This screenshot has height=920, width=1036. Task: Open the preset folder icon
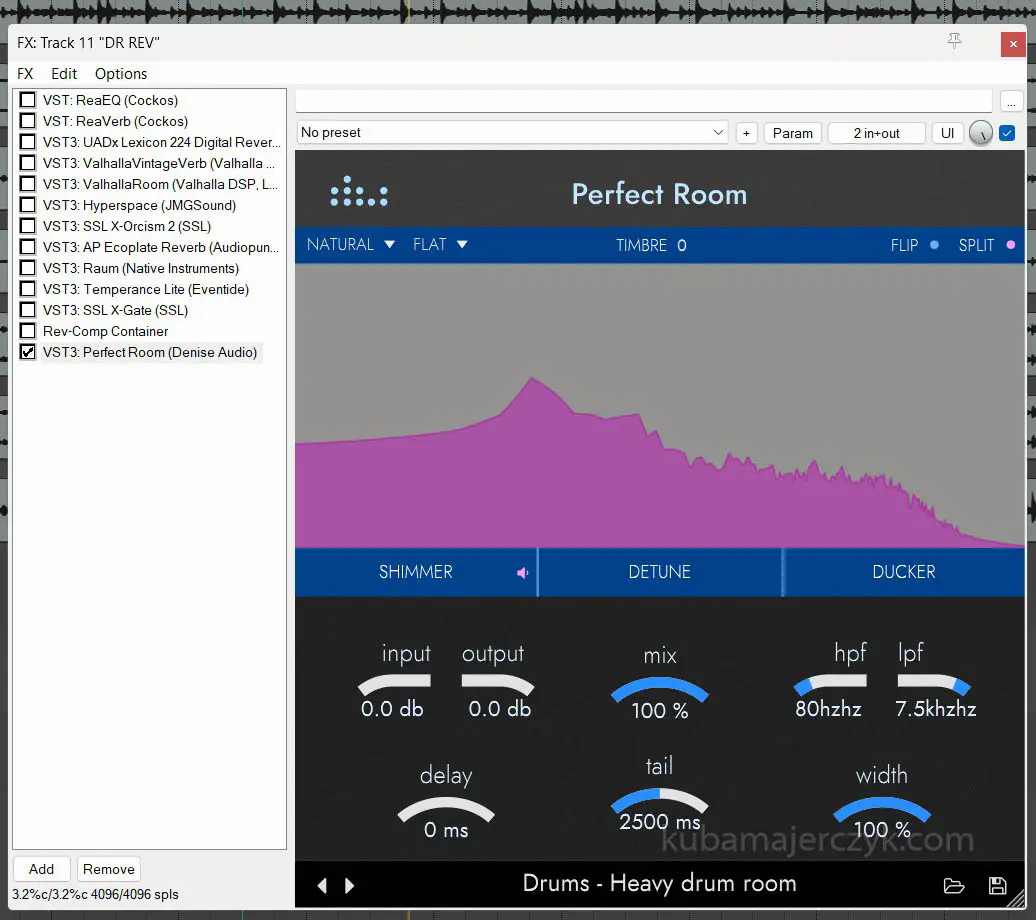tap(954, 886)
